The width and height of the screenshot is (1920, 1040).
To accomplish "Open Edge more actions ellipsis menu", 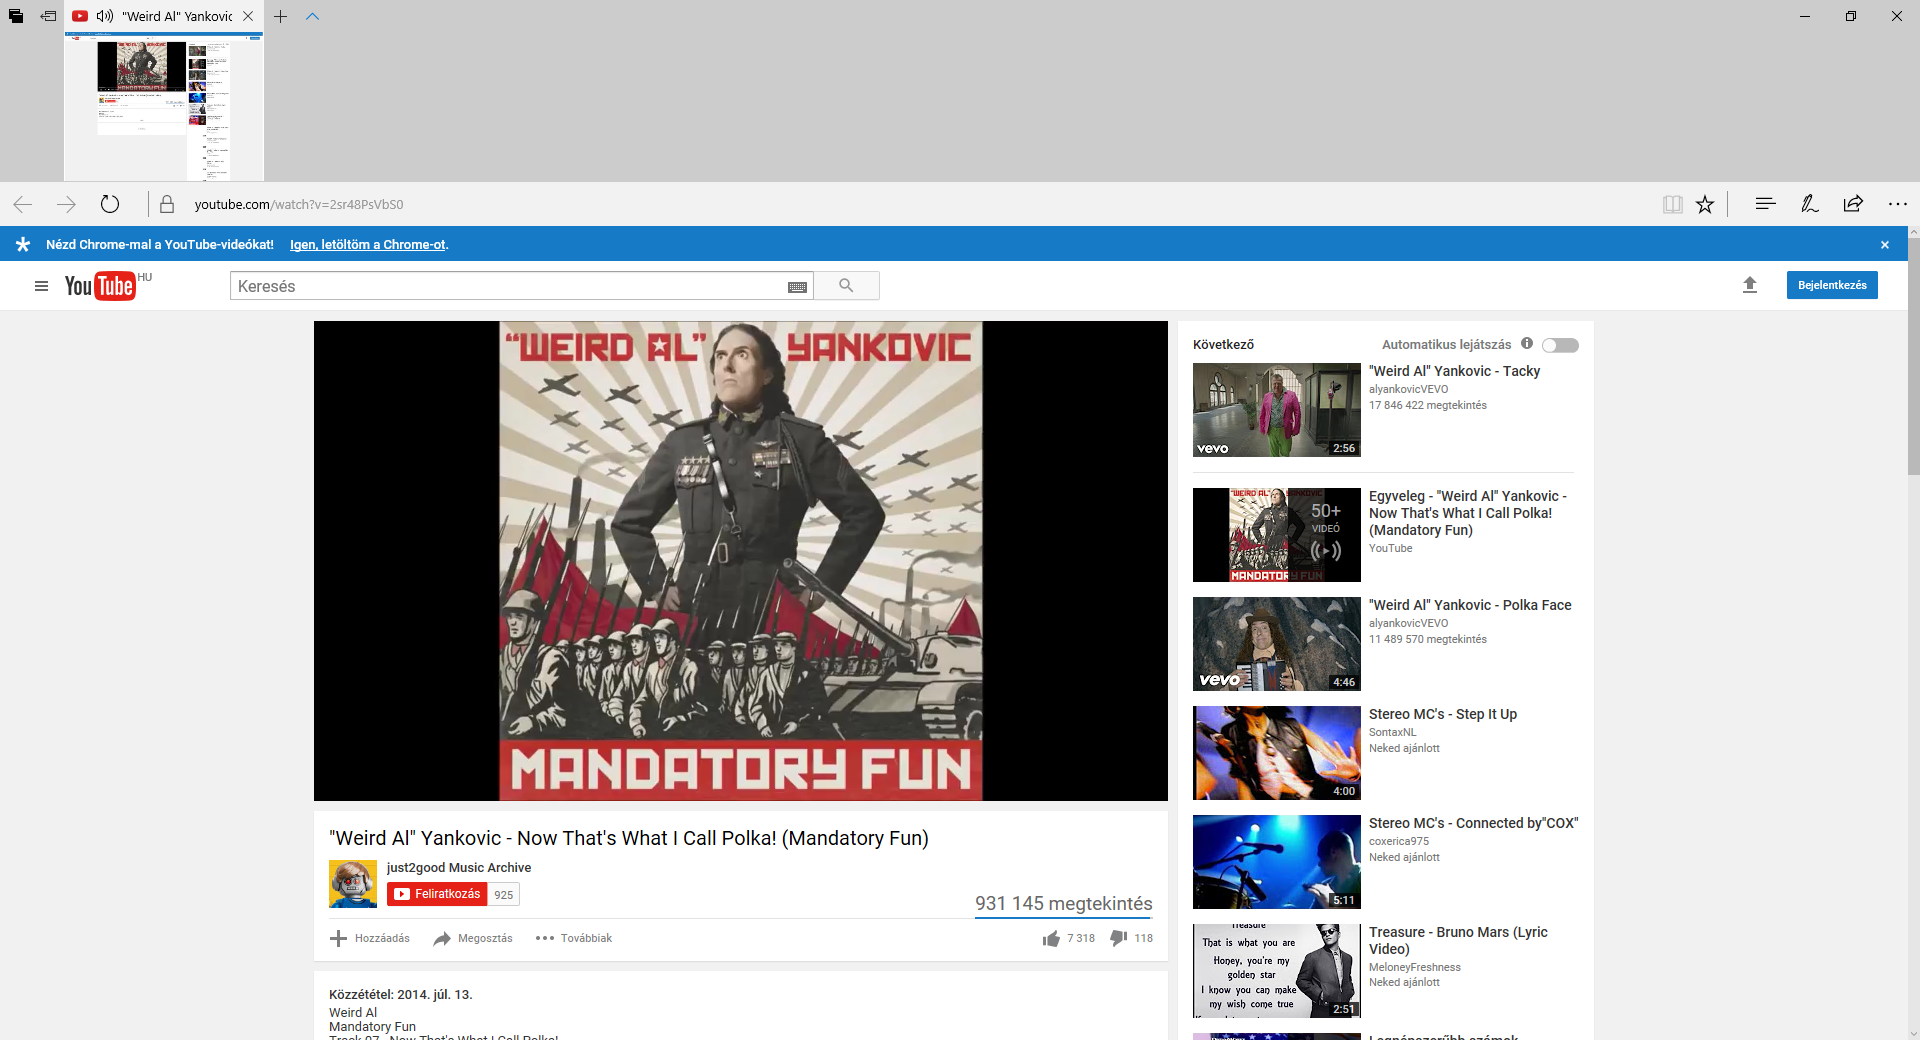I will (1898, 204).
